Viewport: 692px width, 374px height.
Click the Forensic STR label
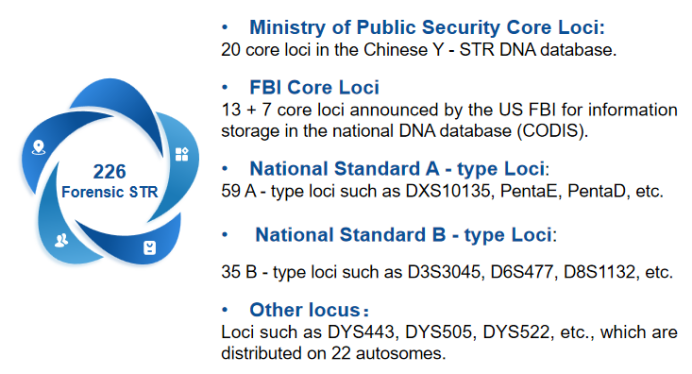click(x=109, y=192)
